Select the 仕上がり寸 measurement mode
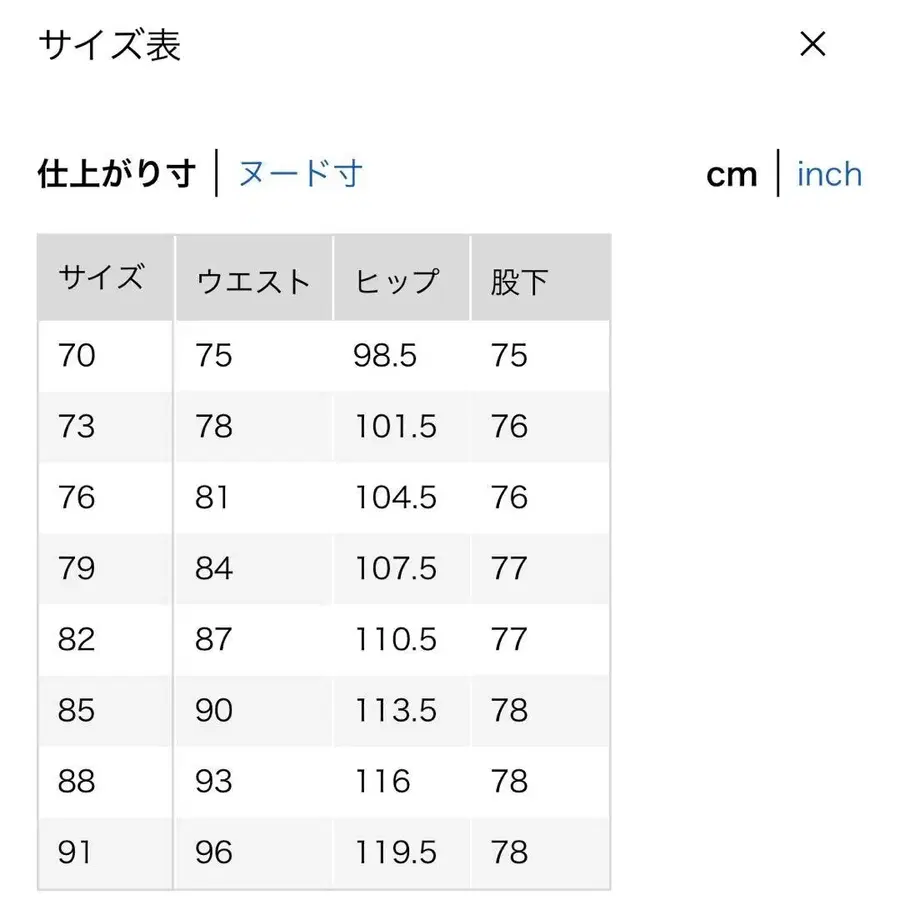Screen dimensions: 900x900 113,172
